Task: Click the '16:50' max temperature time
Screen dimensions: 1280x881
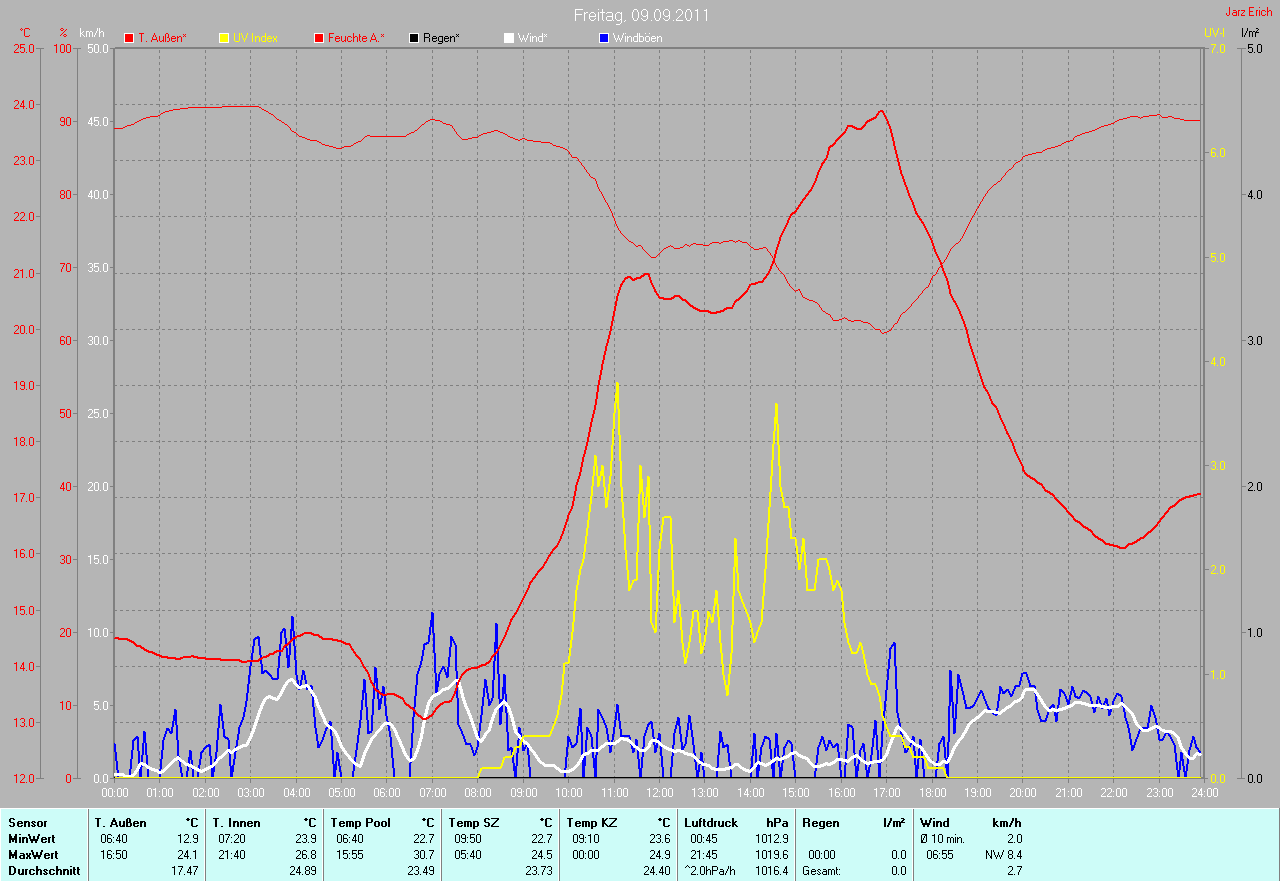Action: click(114, 855)
